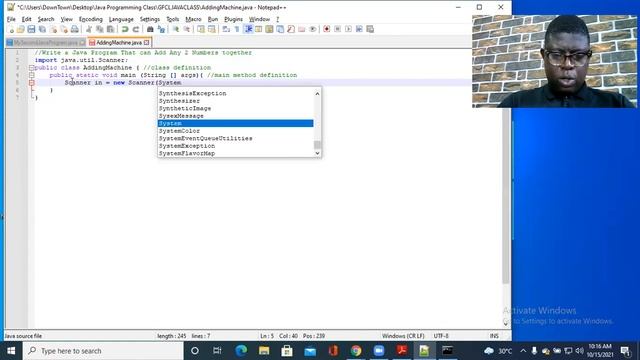Image resolution: width=640 pixels, height=360 pixels.
Task: Click the taskbar search box
Action: (x=103, y=351)
